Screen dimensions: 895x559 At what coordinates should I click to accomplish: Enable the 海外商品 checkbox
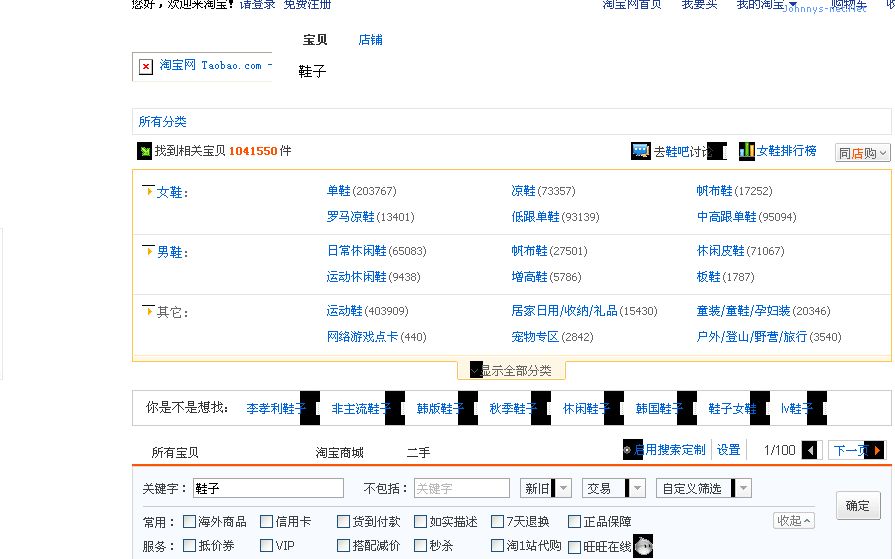[x=189, y=521]
